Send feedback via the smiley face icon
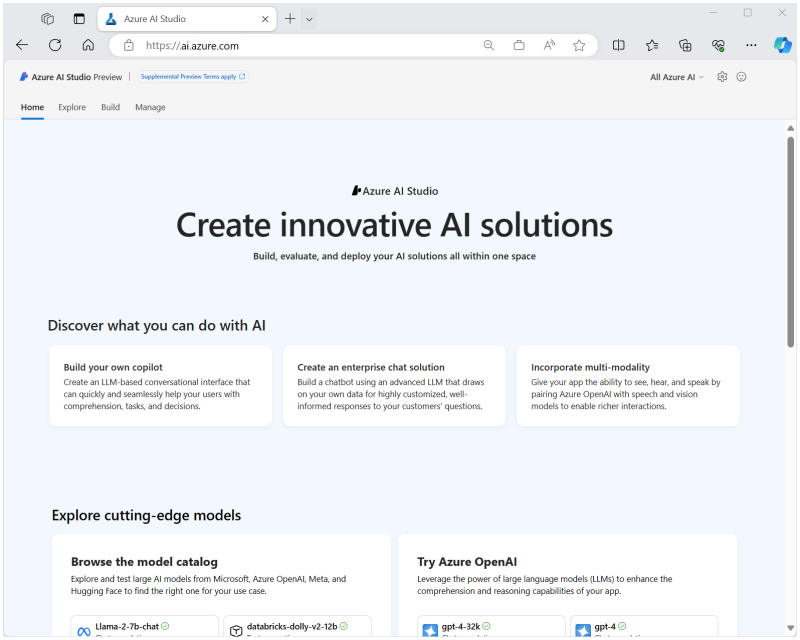 coord(741,77)
